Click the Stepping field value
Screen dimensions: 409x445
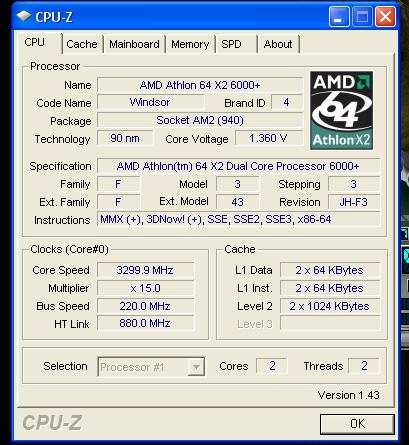pyautogui.click(x=354, y=184)
